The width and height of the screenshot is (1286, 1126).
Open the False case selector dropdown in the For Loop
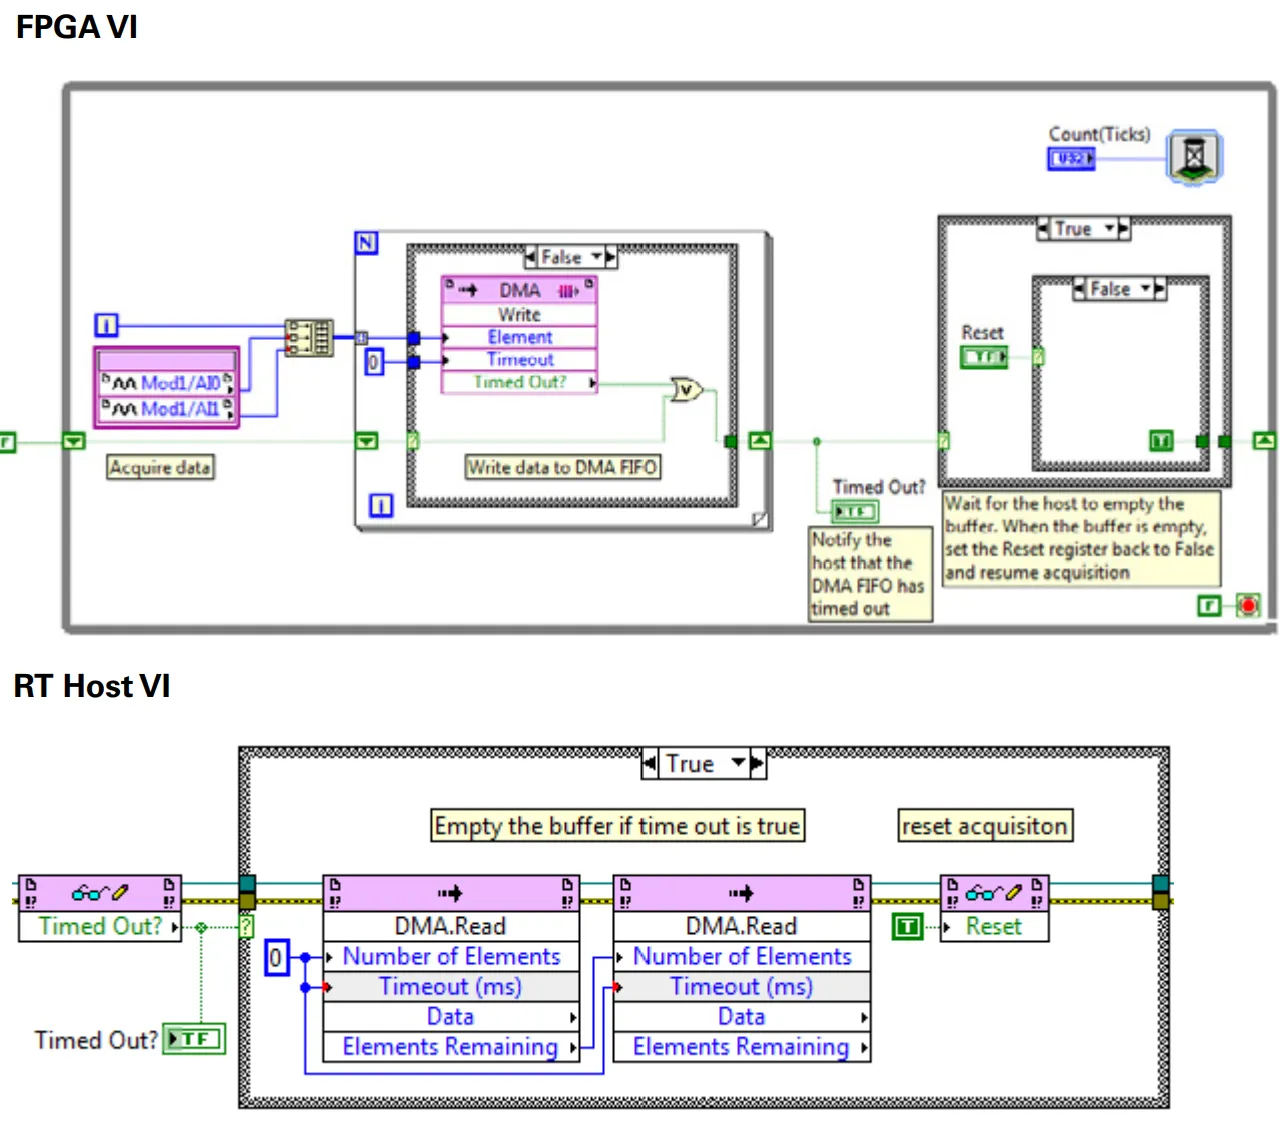(x=597, y=257)
